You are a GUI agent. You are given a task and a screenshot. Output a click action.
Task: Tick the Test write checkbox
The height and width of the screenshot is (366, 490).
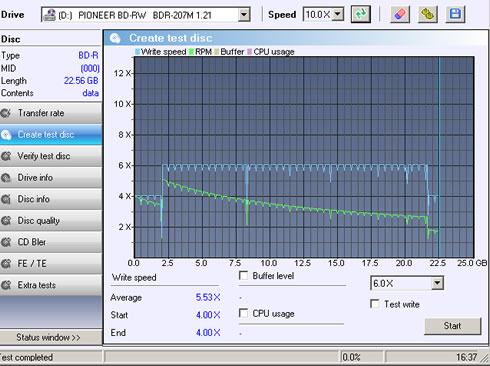coord(375,304)
